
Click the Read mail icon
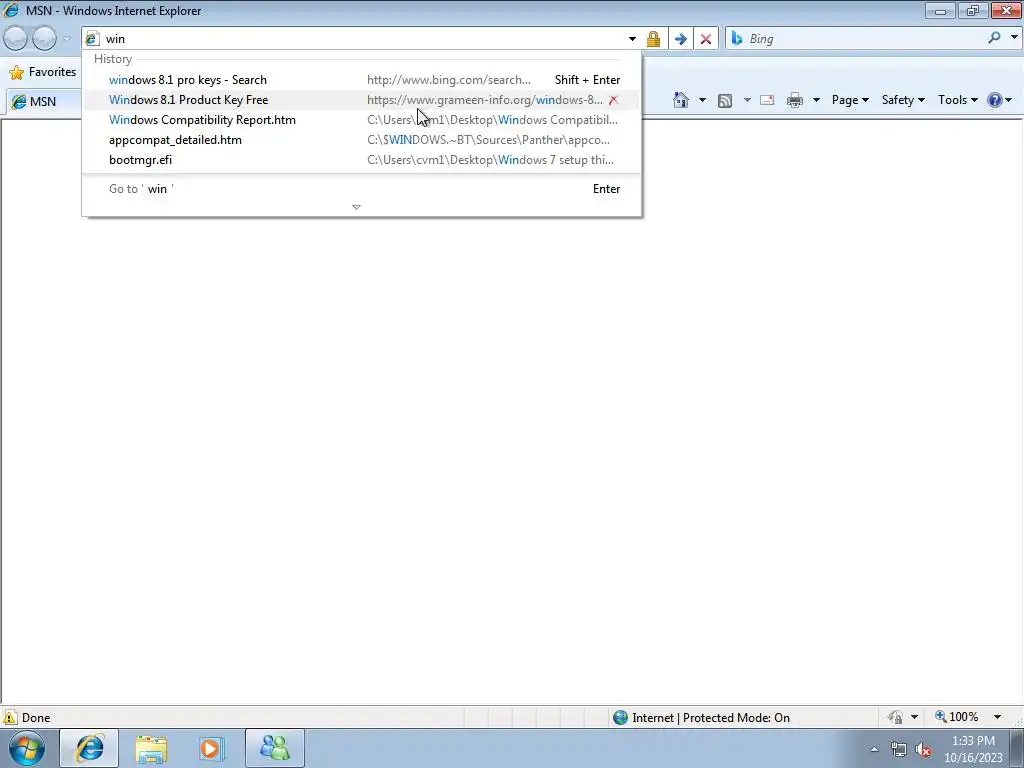tap(767, 100)
